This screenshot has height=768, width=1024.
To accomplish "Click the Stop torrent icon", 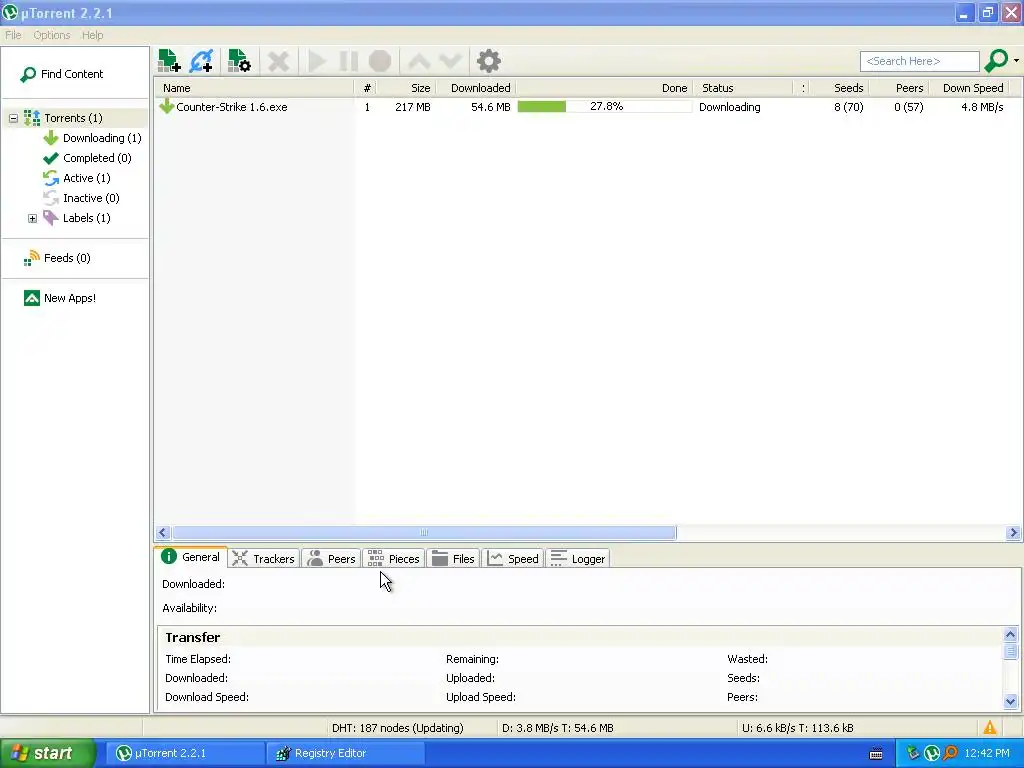I will [380, 61].
